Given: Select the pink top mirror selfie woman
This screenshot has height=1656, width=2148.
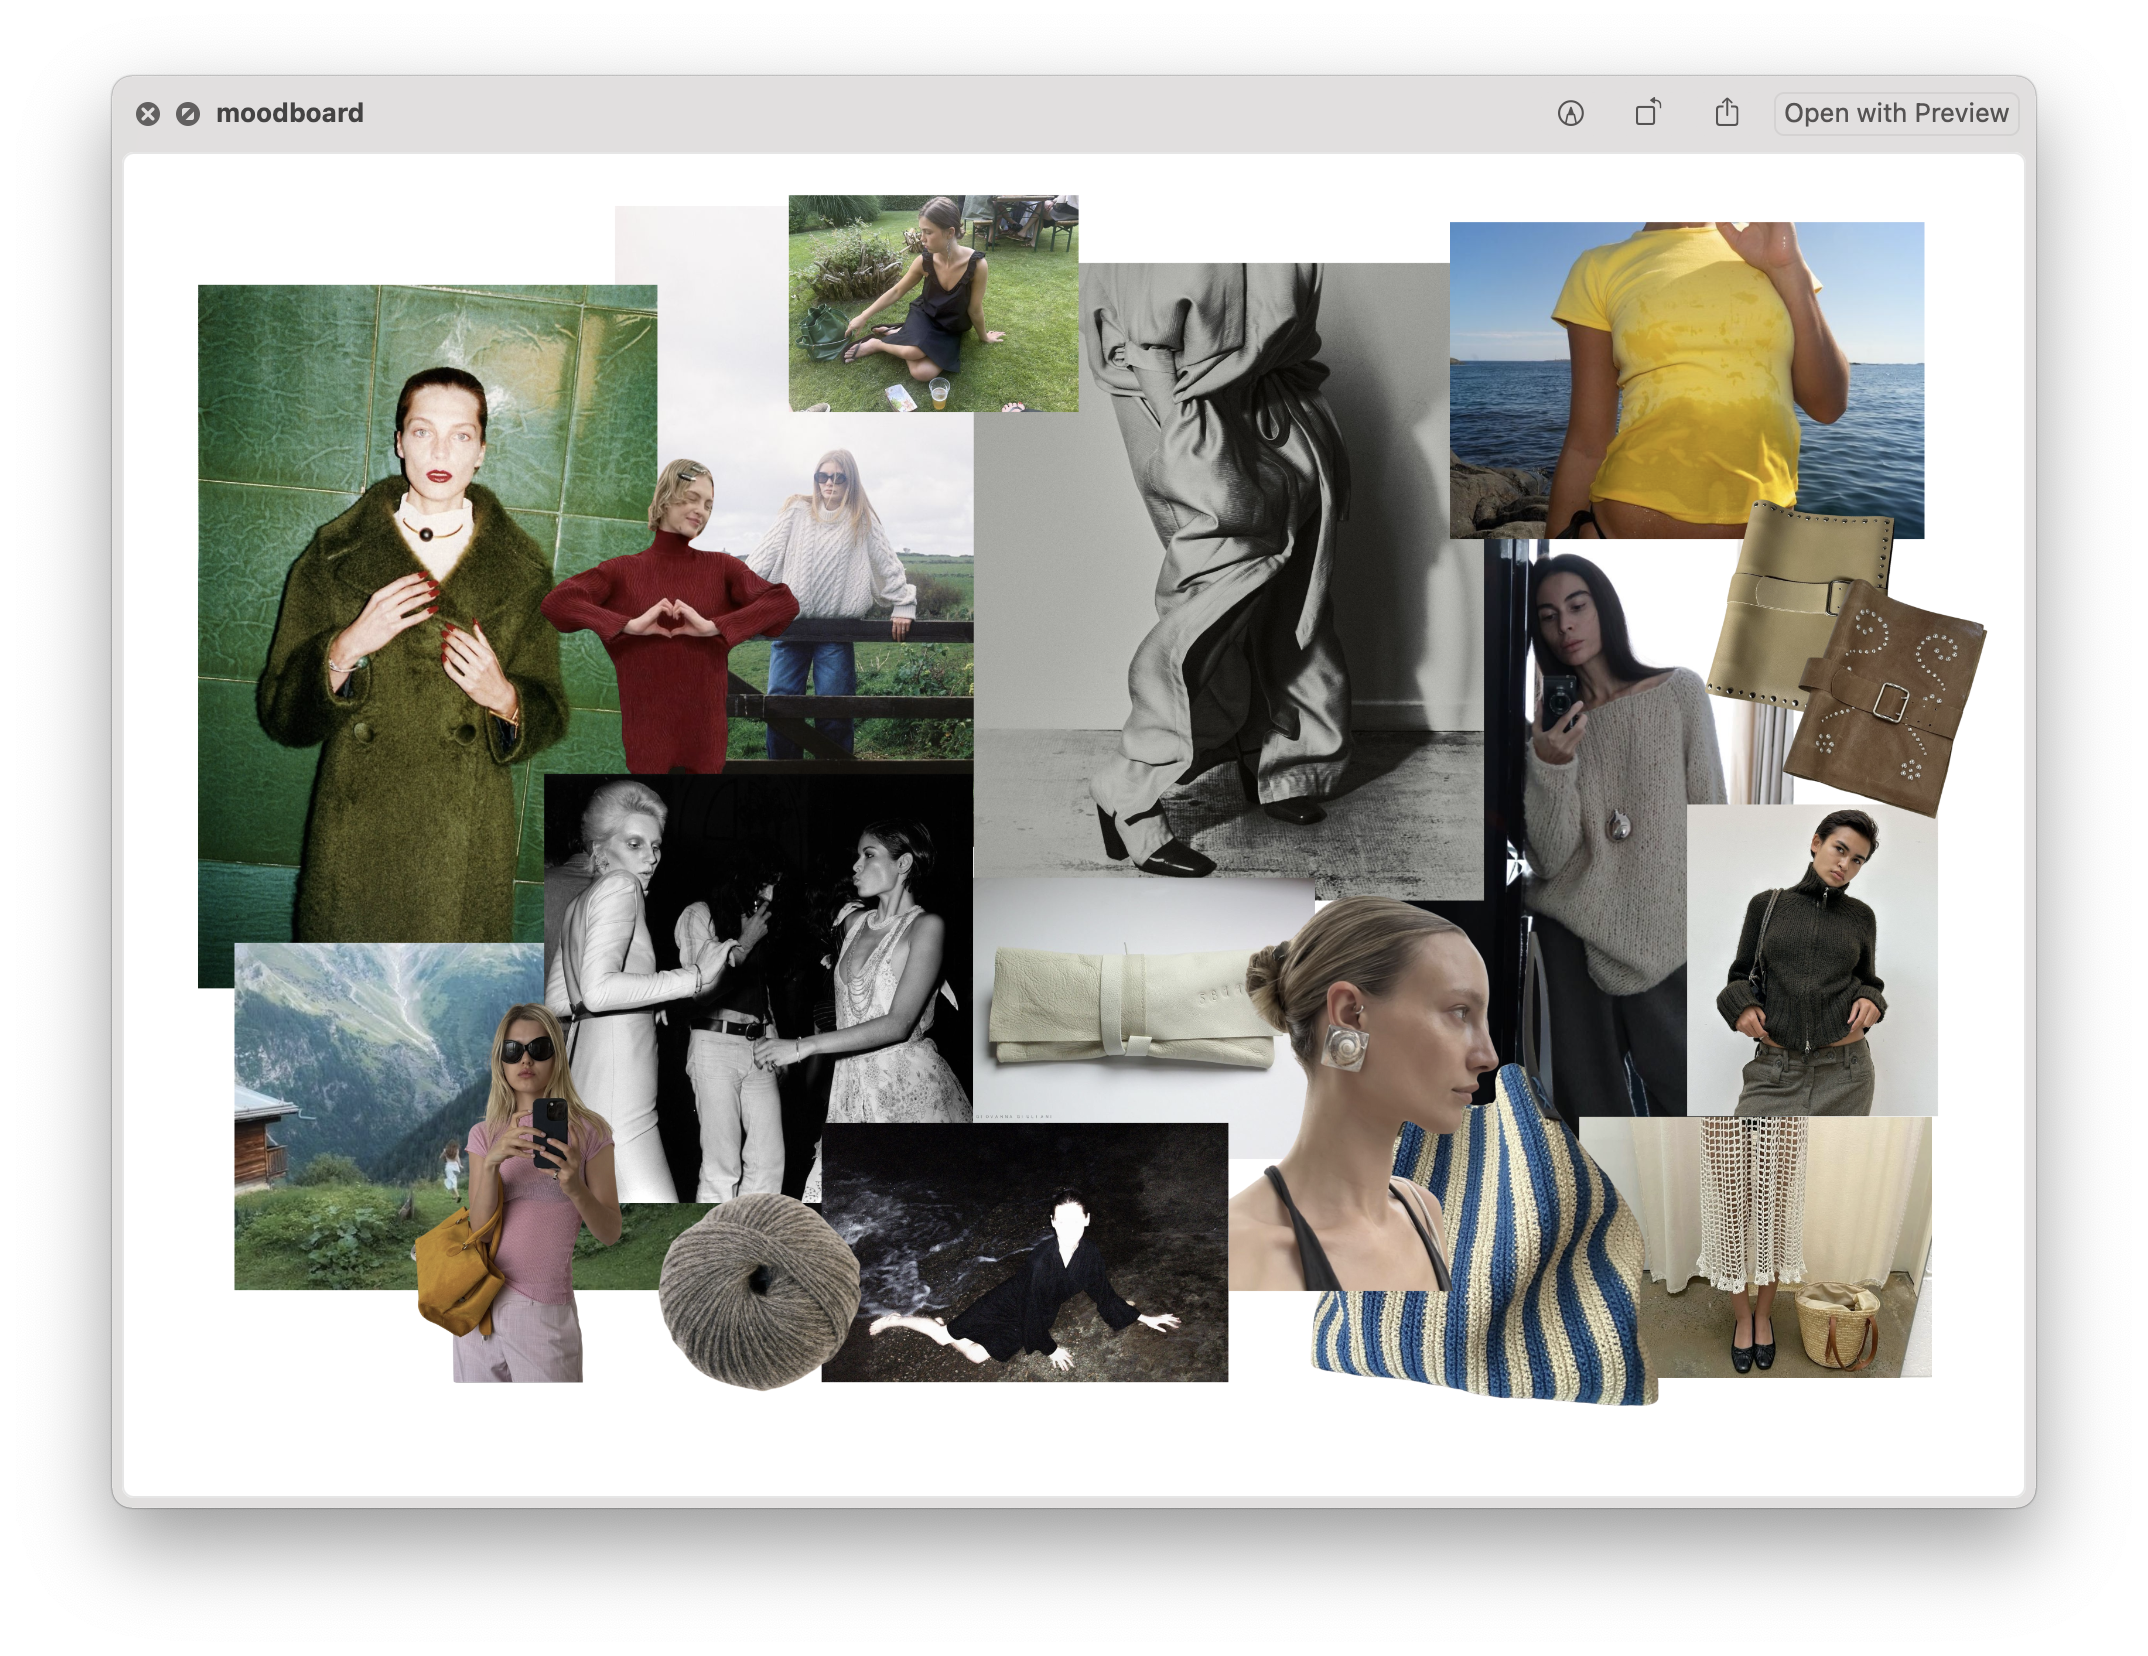Looking at the screenshot, I should (x=530, y=1220).
